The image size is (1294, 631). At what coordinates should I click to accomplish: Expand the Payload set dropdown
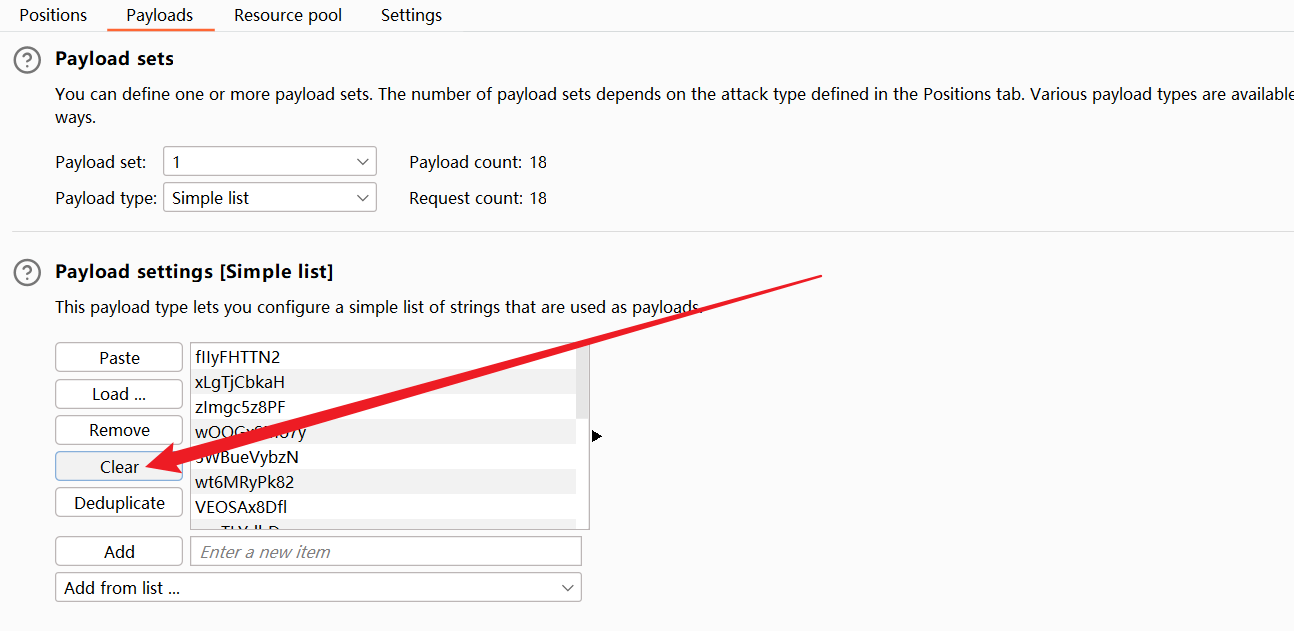[x=269, y=162]
